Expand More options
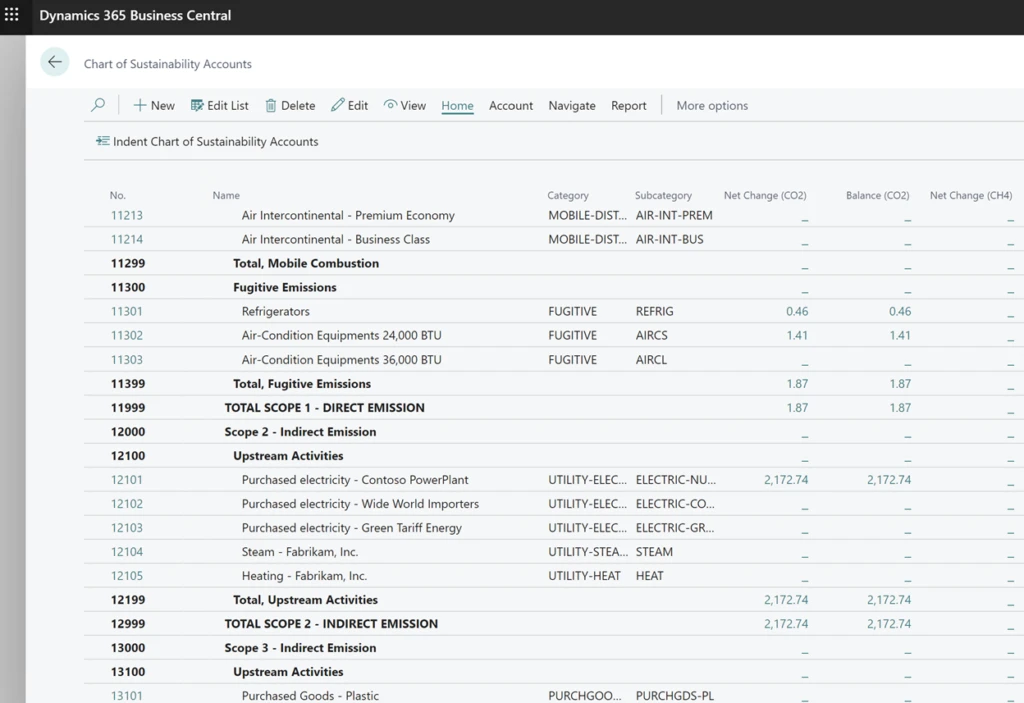Viewport: 1024px width, 703px height. tap(712, 105)
